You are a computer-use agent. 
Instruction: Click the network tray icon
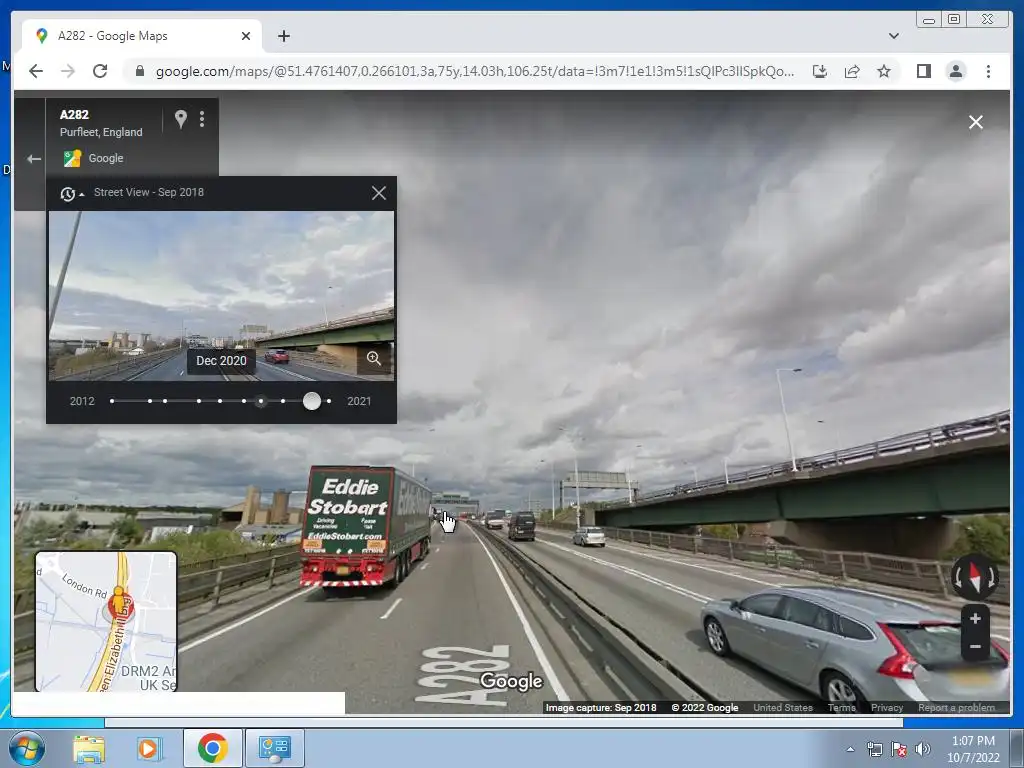[x=874, y=749]
